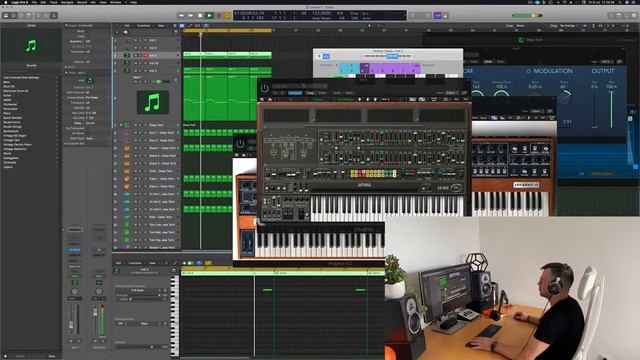Toggle the yellow Cycle mode button
This screenshot has width=640, height=360.
click(228, 16)
